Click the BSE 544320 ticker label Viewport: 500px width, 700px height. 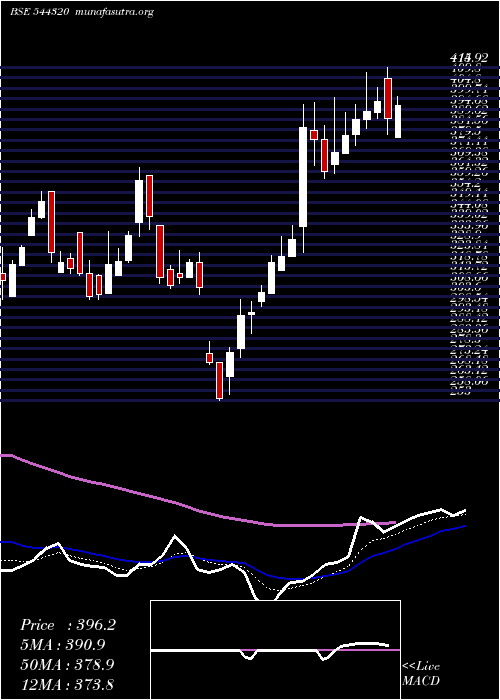click(39, 12)
